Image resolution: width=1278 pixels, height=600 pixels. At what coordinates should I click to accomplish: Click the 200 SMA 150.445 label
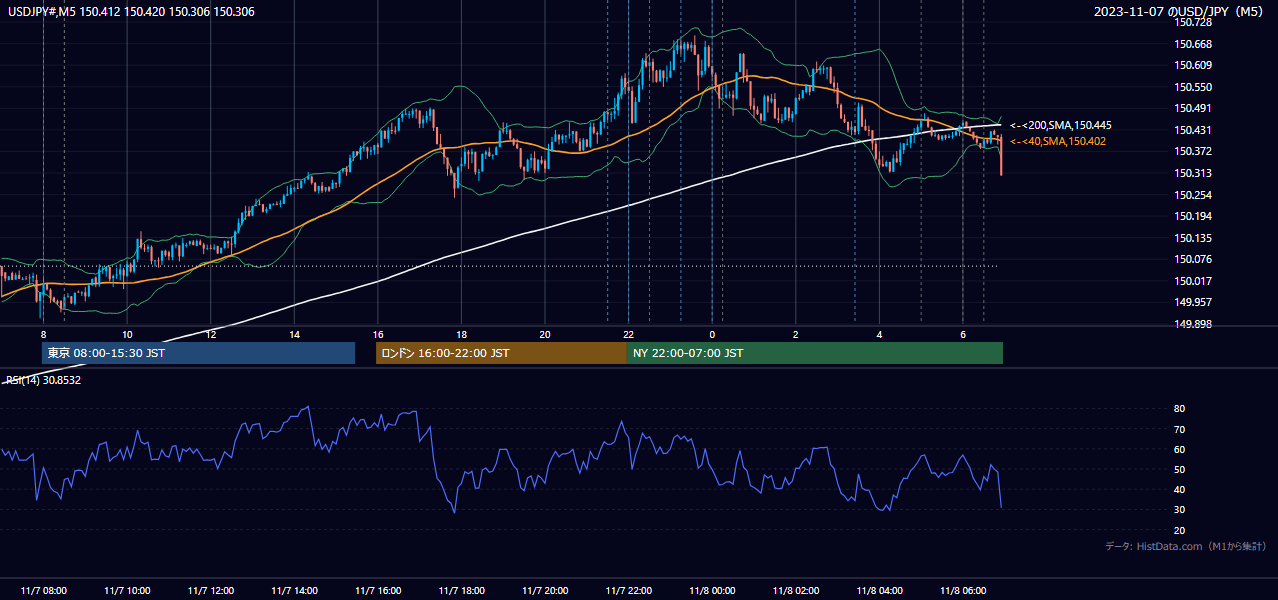click(1060, 126)
